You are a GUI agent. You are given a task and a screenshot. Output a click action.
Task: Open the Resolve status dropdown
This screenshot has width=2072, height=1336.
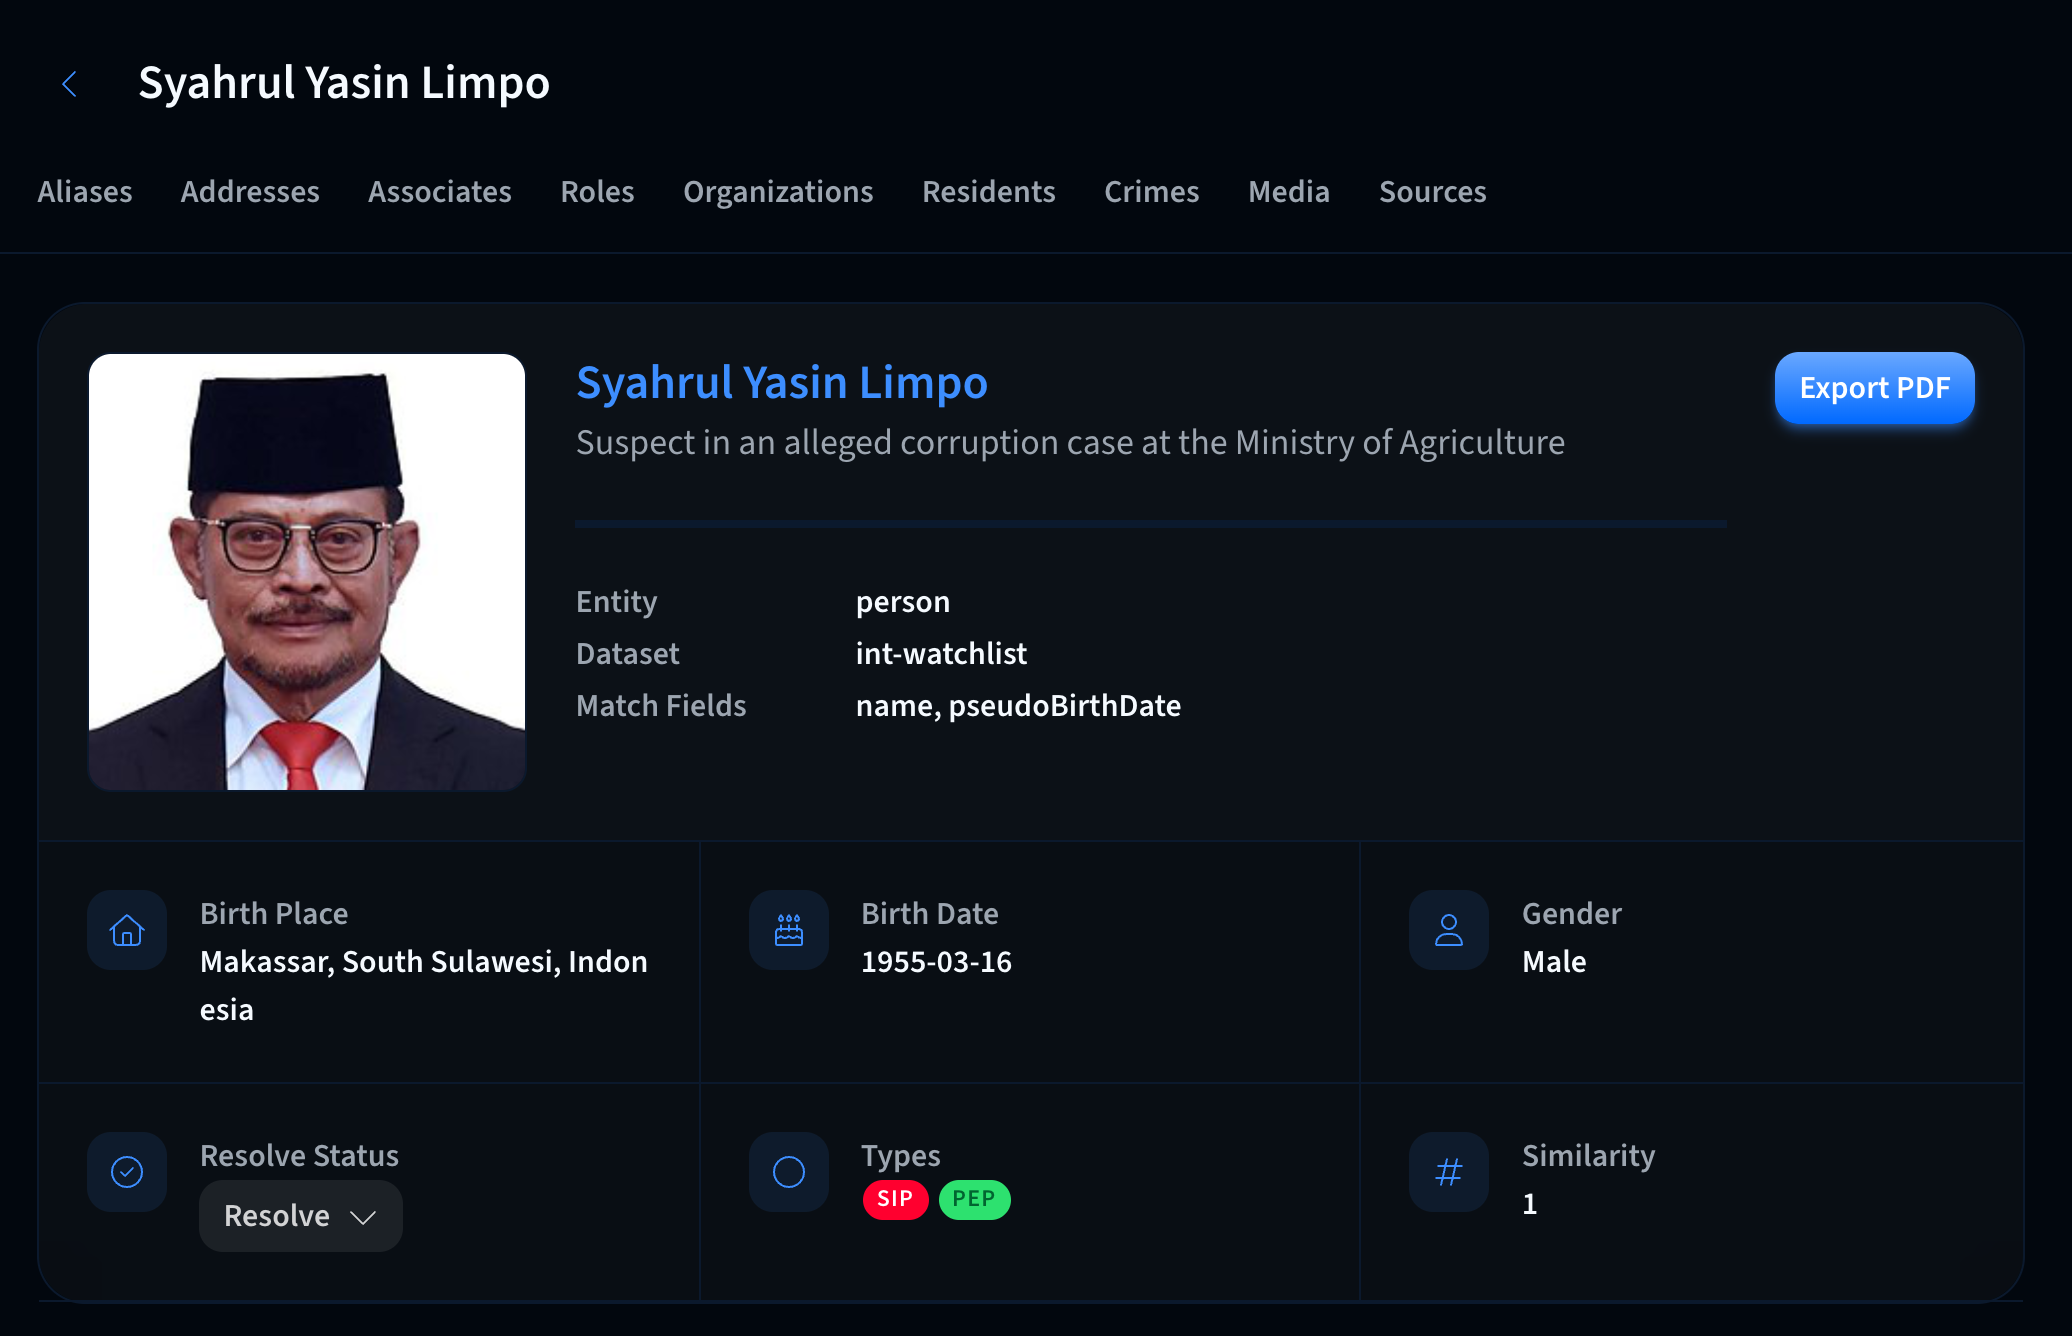point(301,1216)
